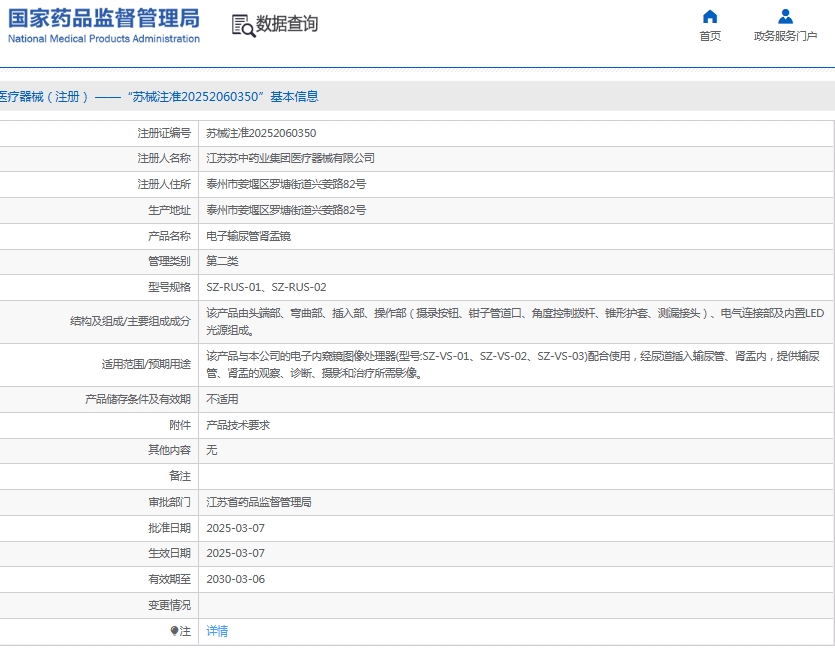Click model value SZ-RUS-01、SZ-RUS-02
The height and width of the screenshot is (648, 835).
coord(266,288)
